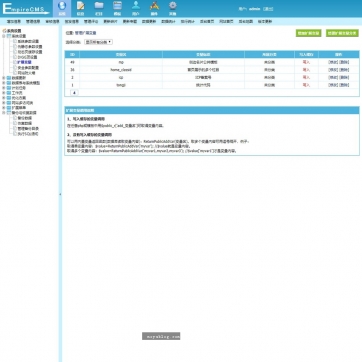The height and width of the screenshot is (362, 362).
Task: Click the folder icon beside 数据更新 tree node
Action: [x=9, y=78]
